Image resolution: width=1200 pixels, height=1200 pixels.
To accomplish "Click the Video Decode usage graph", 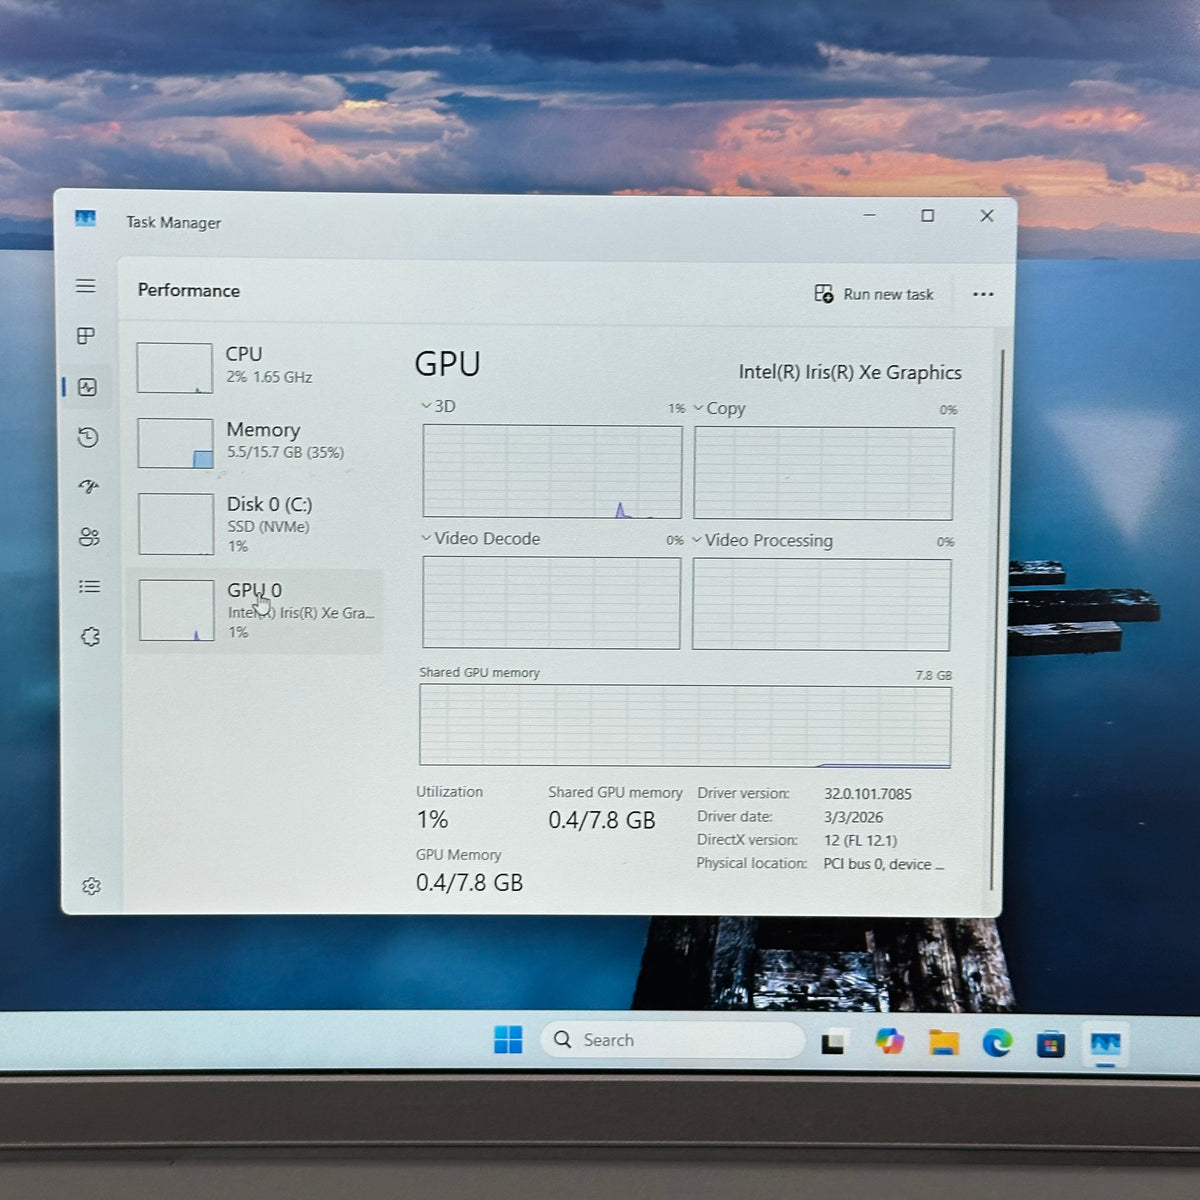I will (551, 602).
